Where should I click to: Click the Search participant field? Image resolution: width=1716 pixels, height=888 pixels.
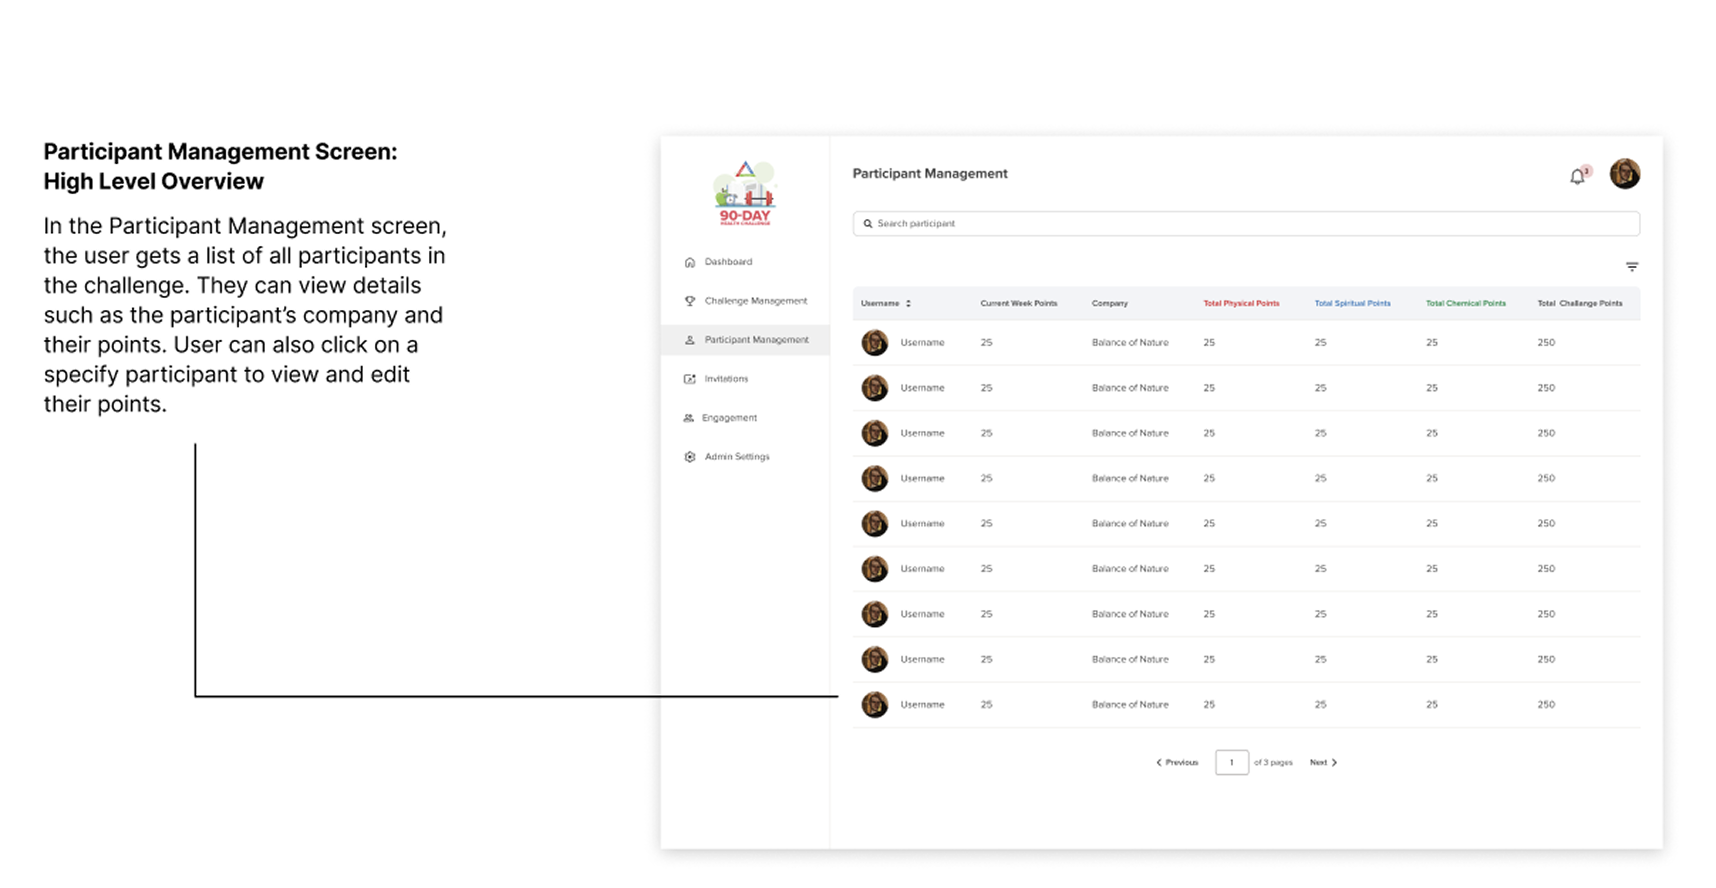(1245, 224)
